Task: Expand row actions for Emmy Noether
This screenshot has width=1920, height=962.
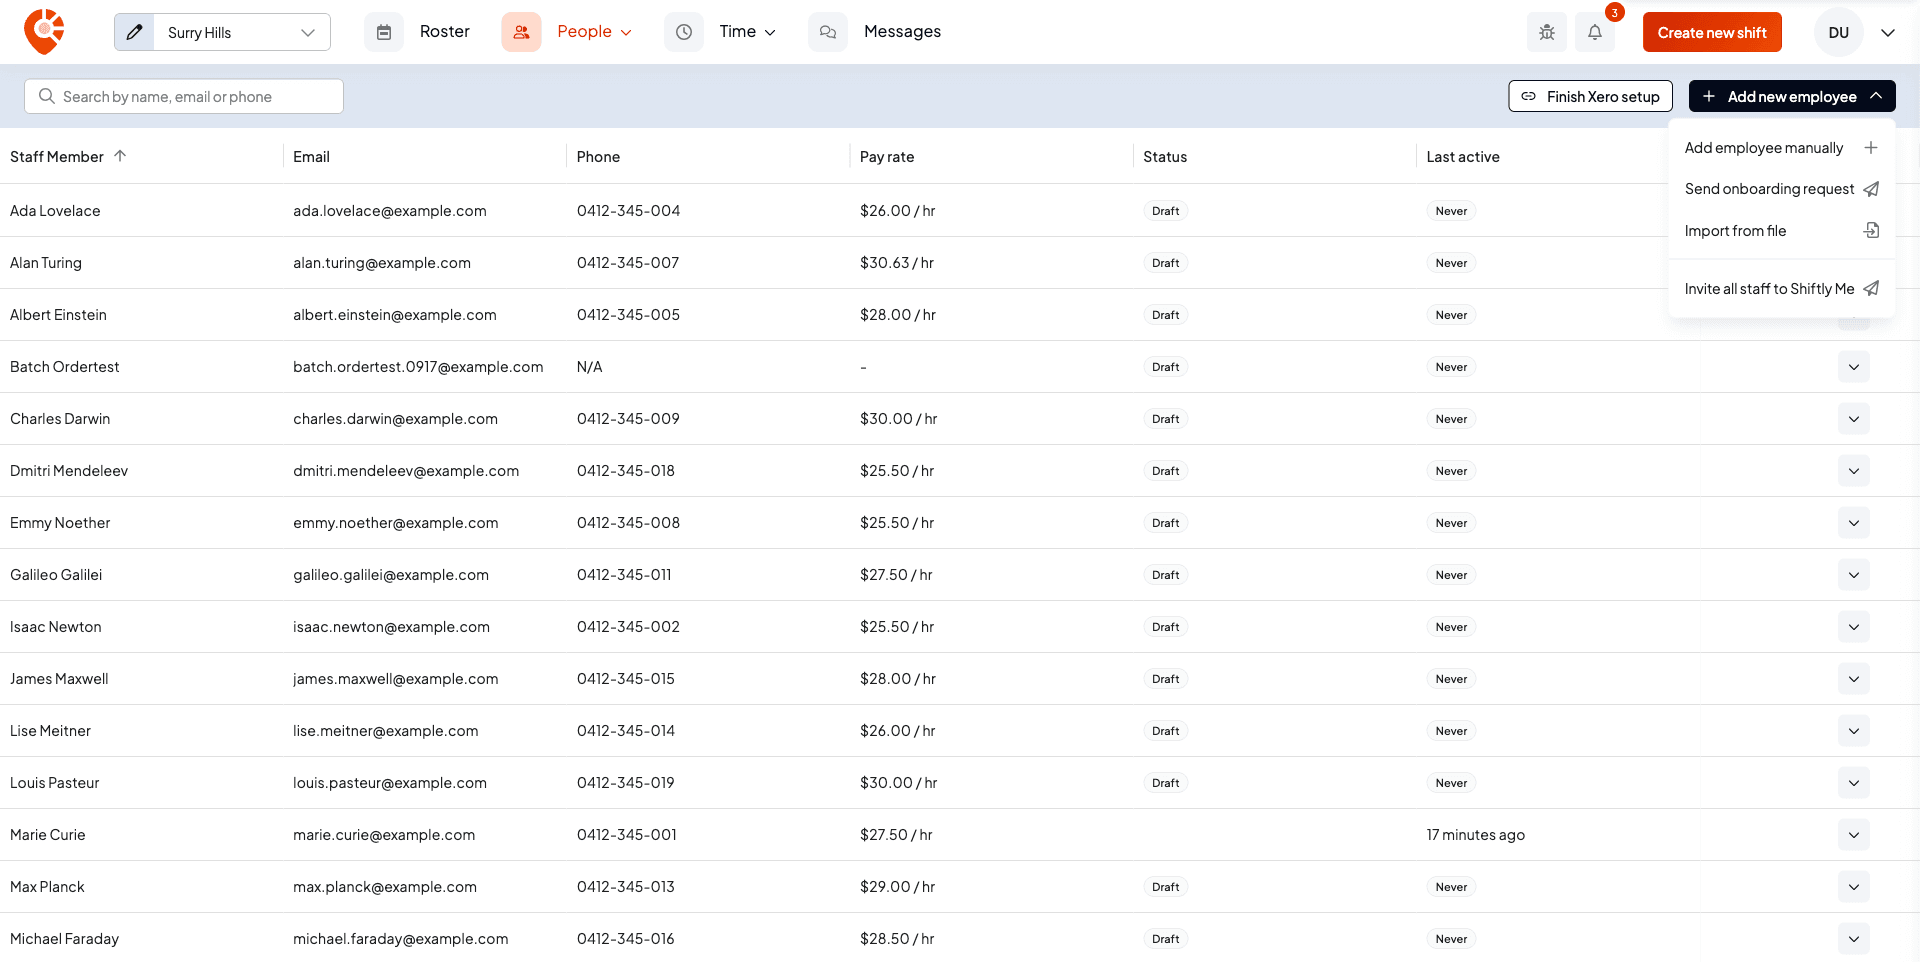Action: click(x=1854, y=523)
